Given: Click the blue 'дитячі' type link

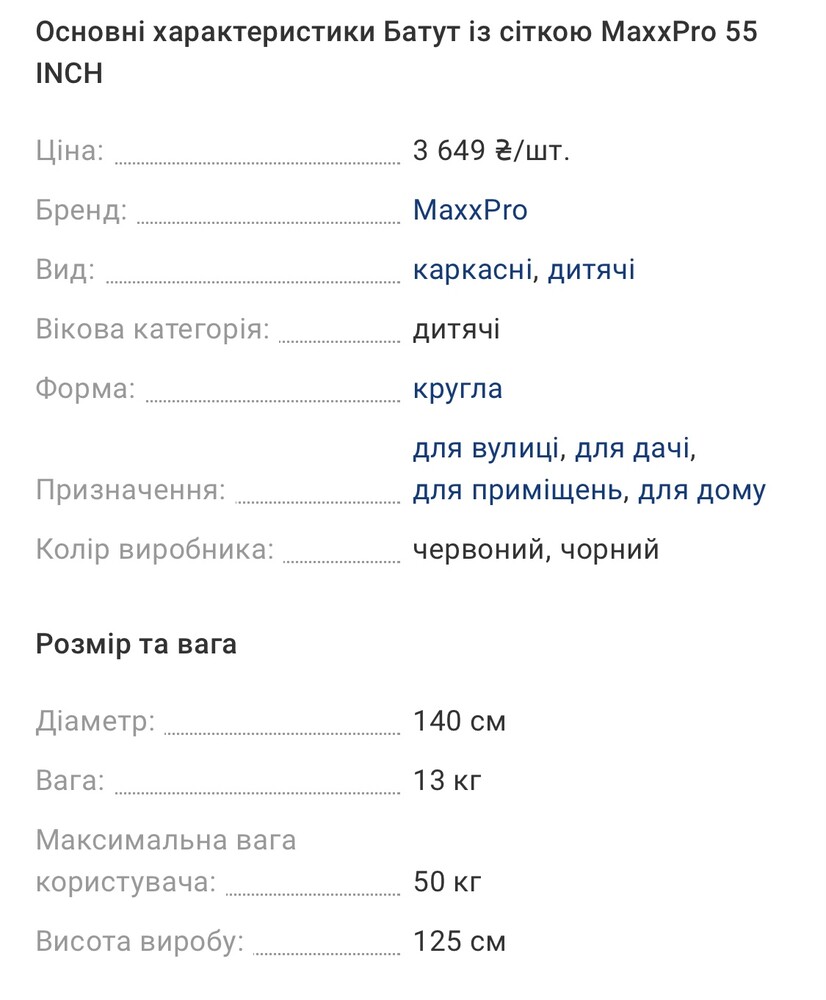Looking at the screenshot, I should pos(591,270).
